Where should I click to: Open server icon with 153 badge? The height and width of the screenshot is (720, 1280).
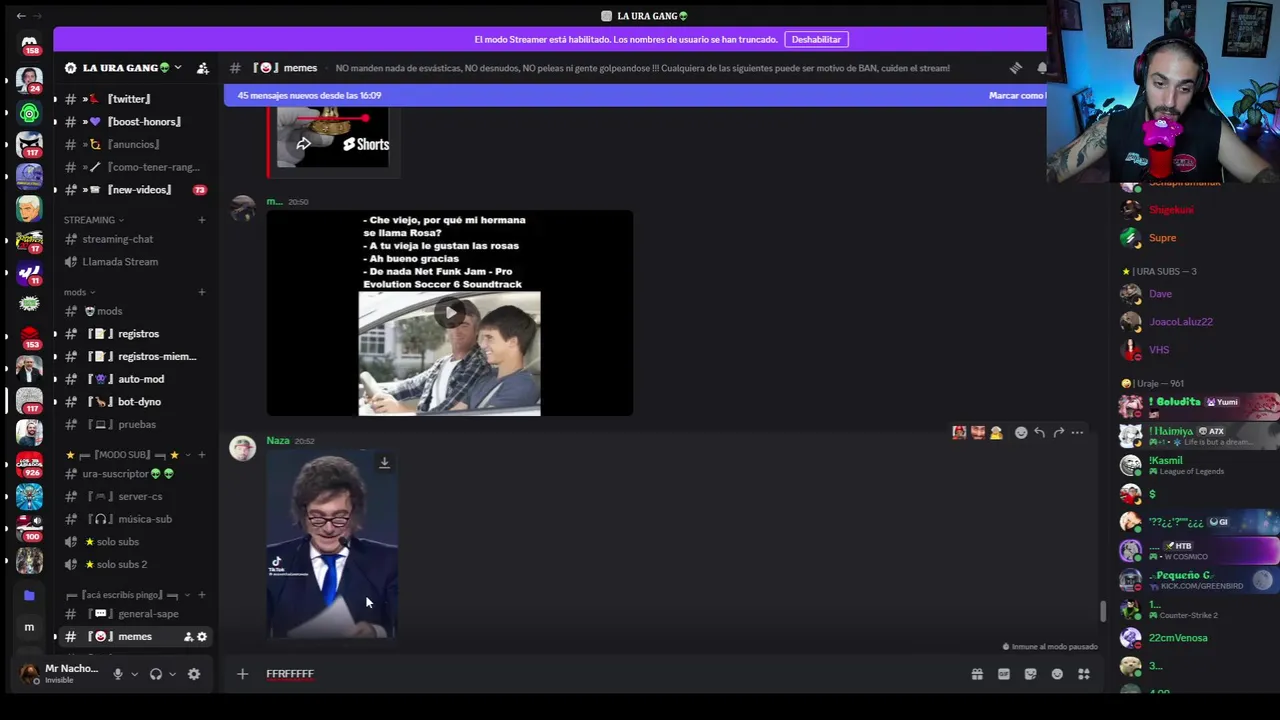(x=29, y=336)
